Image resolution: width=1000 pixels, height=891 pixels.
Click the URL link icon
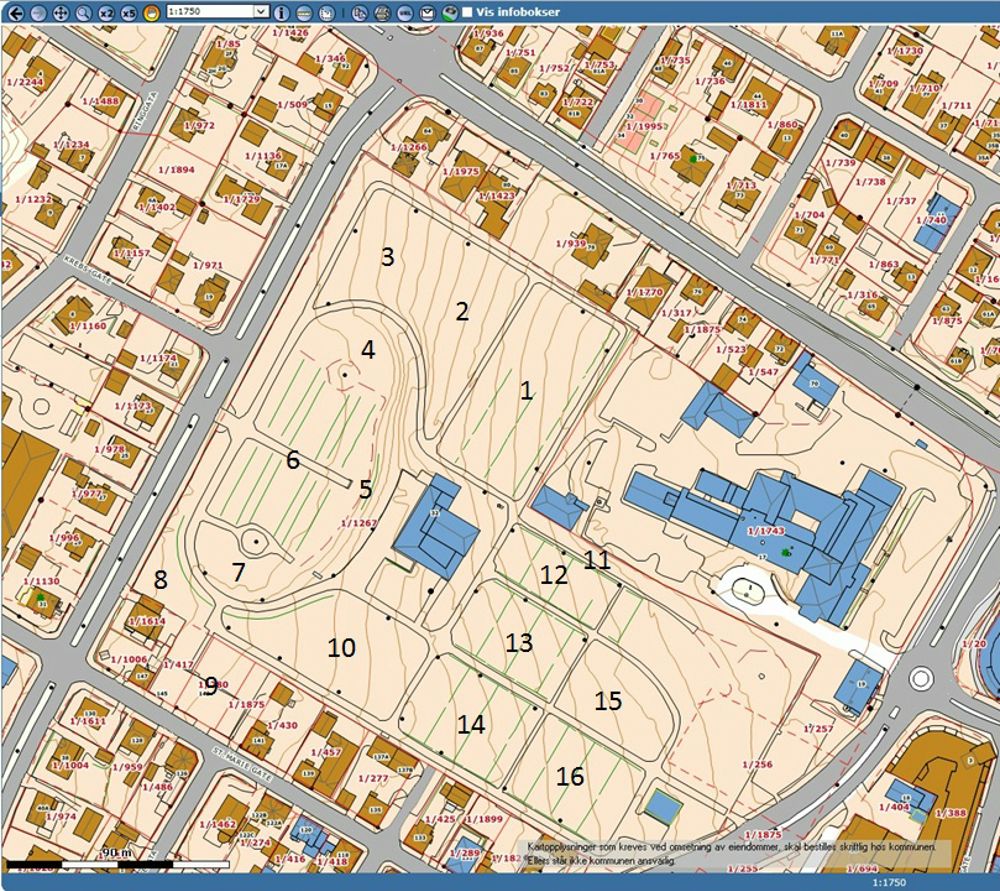click(405, 12)
